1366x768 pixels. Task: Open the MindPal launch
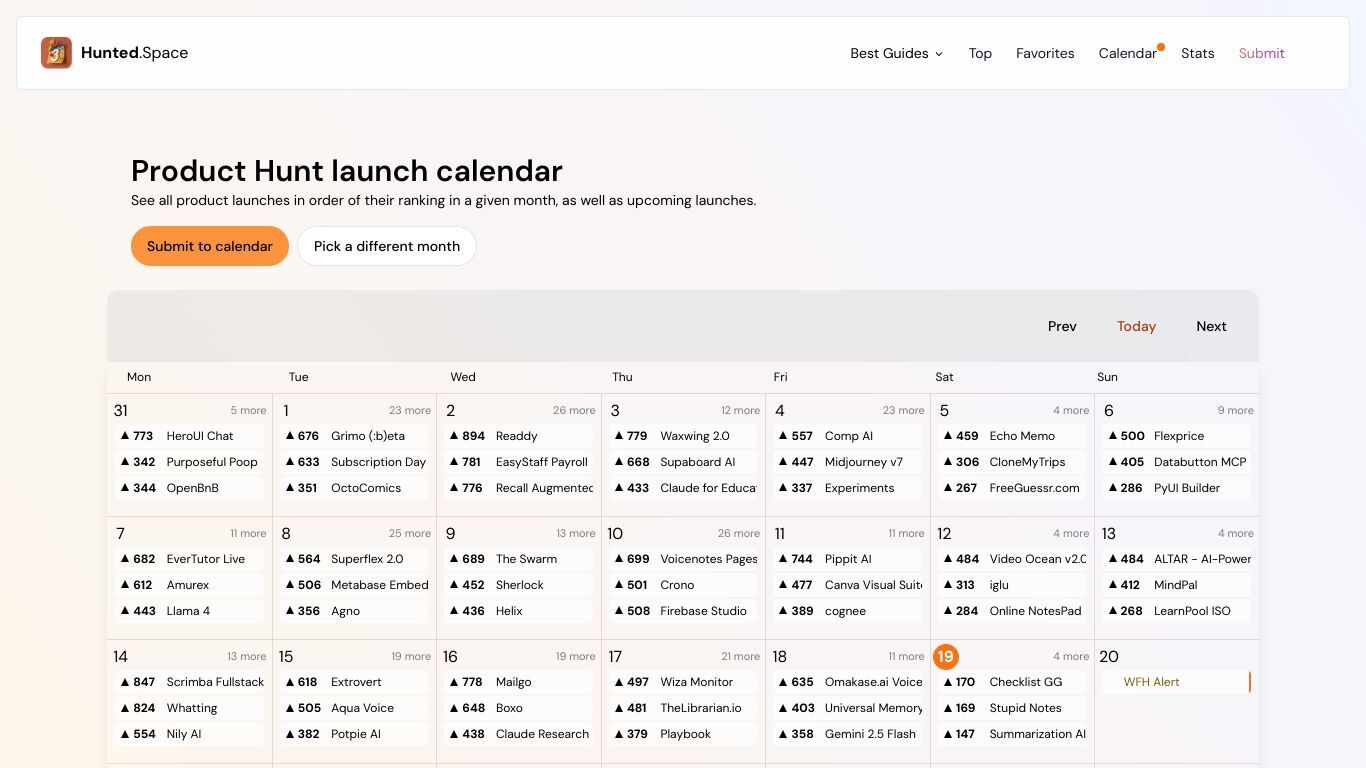1175,585
